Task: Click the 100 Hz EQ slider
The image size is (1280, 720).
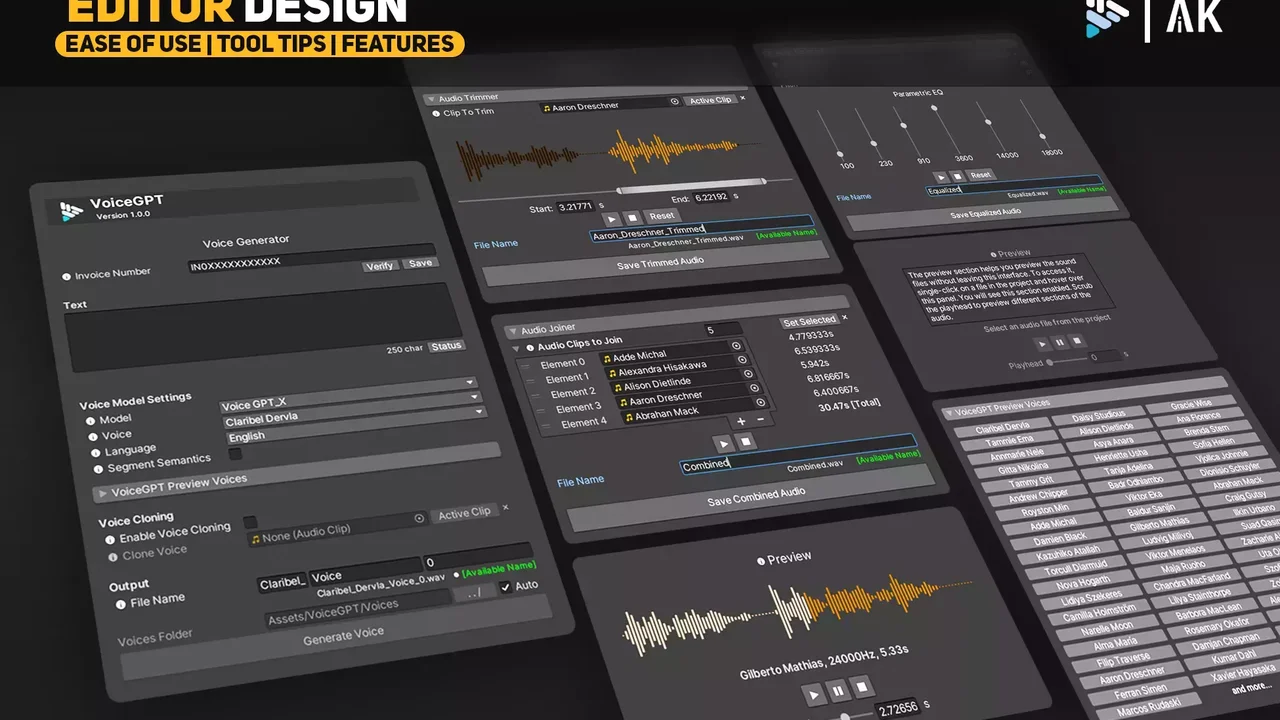Action: pyautogui.click(x=831, y=133)
